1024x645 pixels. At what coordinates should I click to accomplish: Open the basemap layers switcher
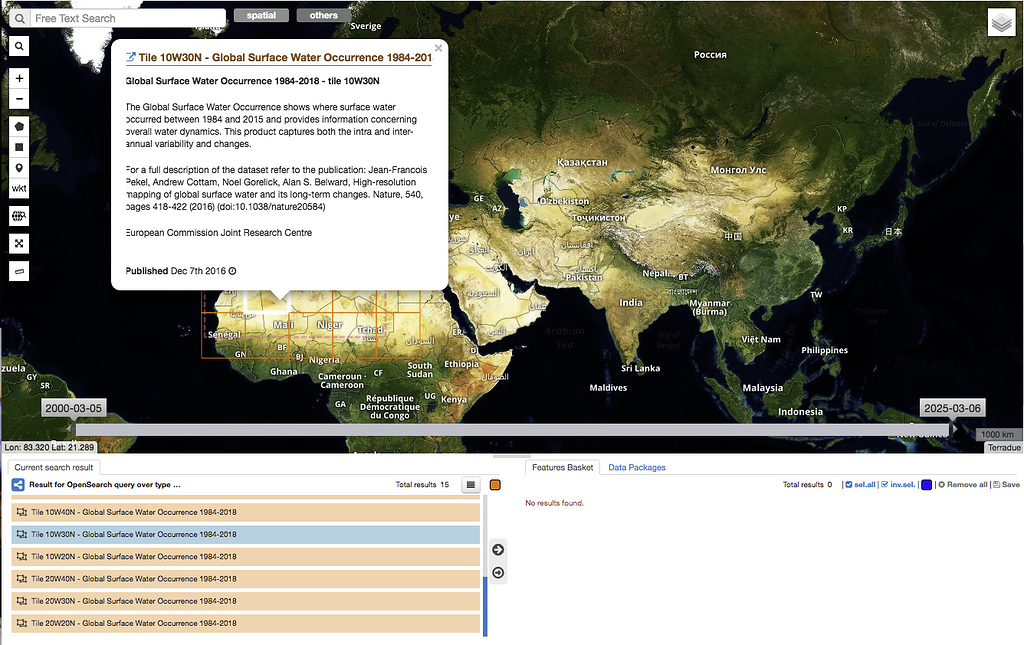(x=1001, y=21)
